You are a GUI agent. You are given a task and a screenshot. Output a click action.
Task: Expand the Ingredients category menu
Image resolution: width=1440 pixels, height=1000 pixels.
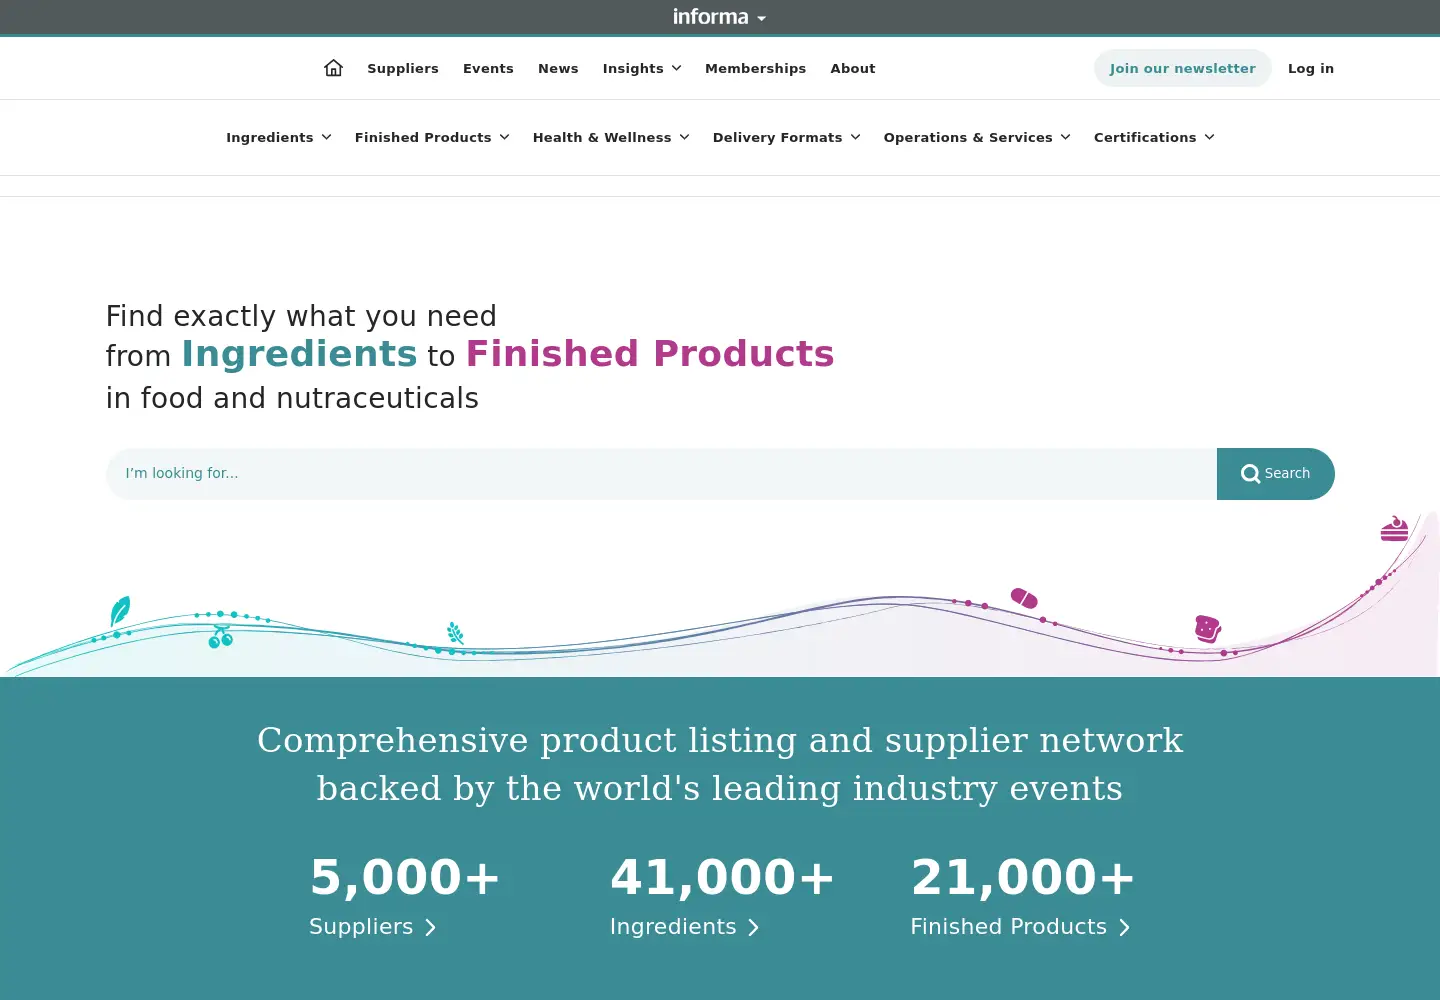[278, 137]
